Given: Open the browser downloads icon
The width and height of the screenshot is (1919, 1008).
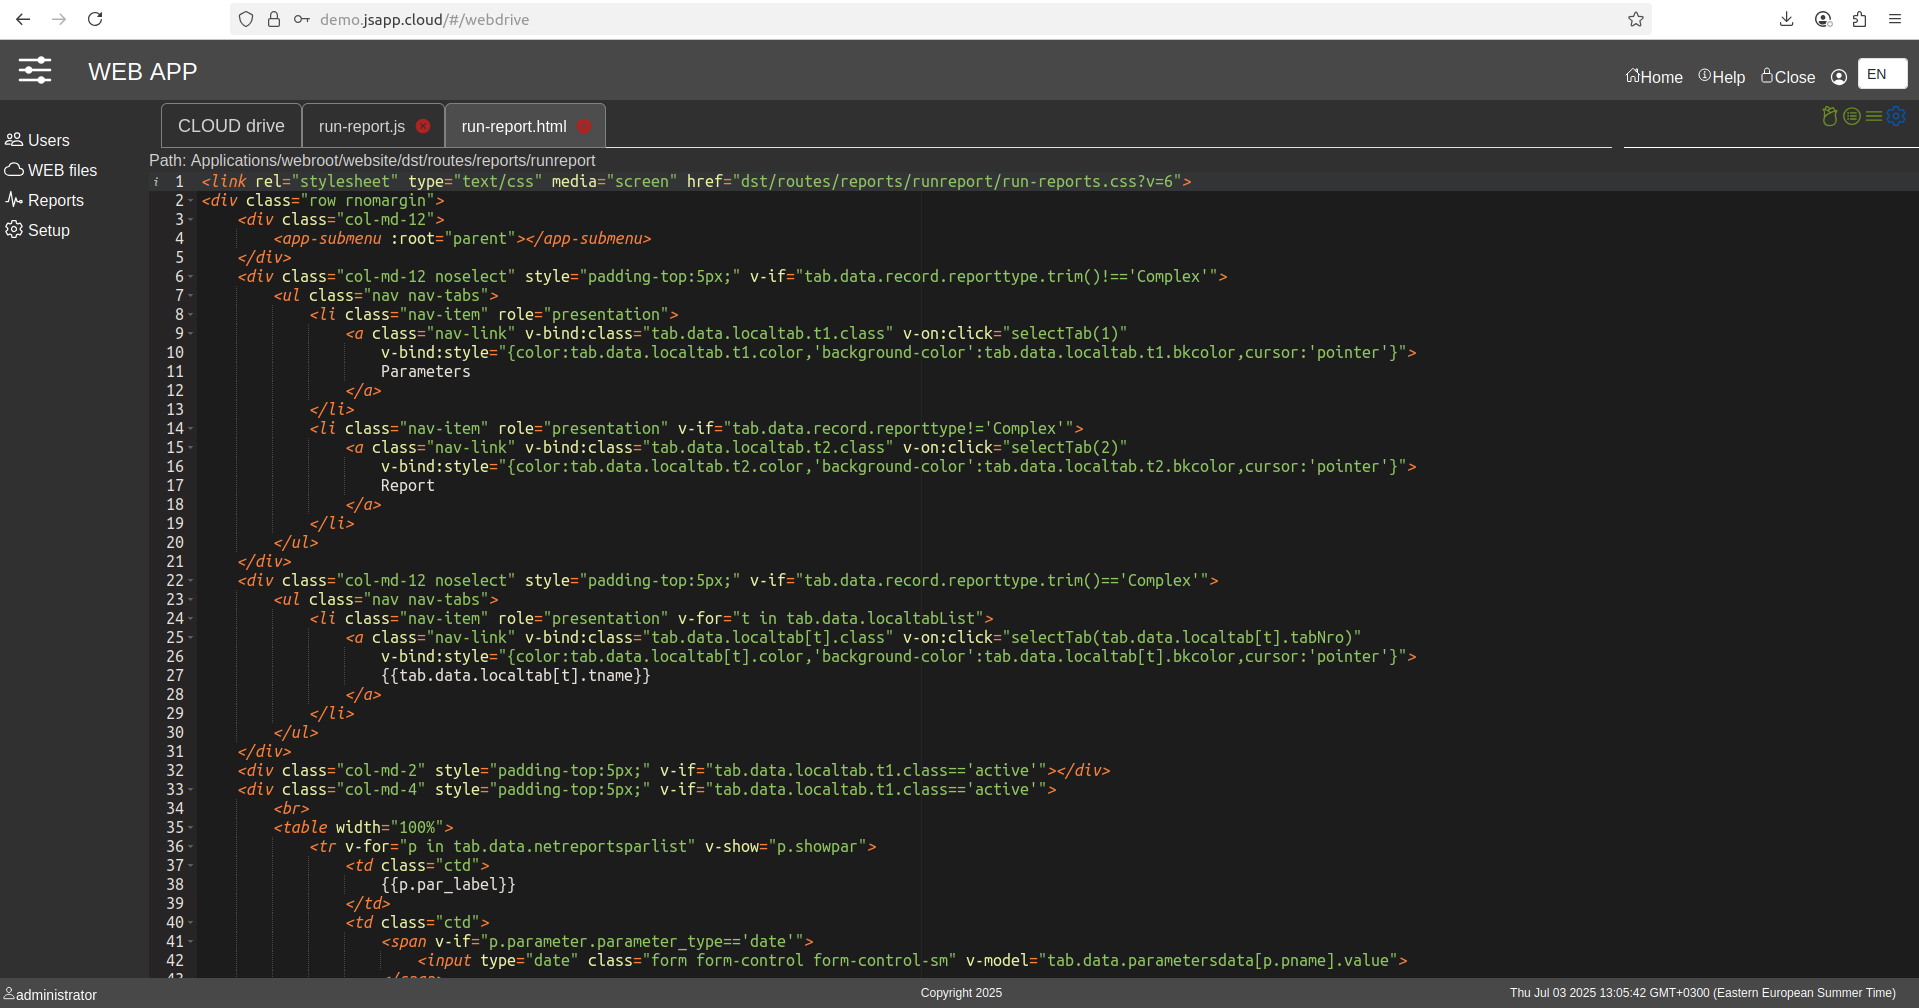Looking at the screenshot, I should pos(1787,19).
